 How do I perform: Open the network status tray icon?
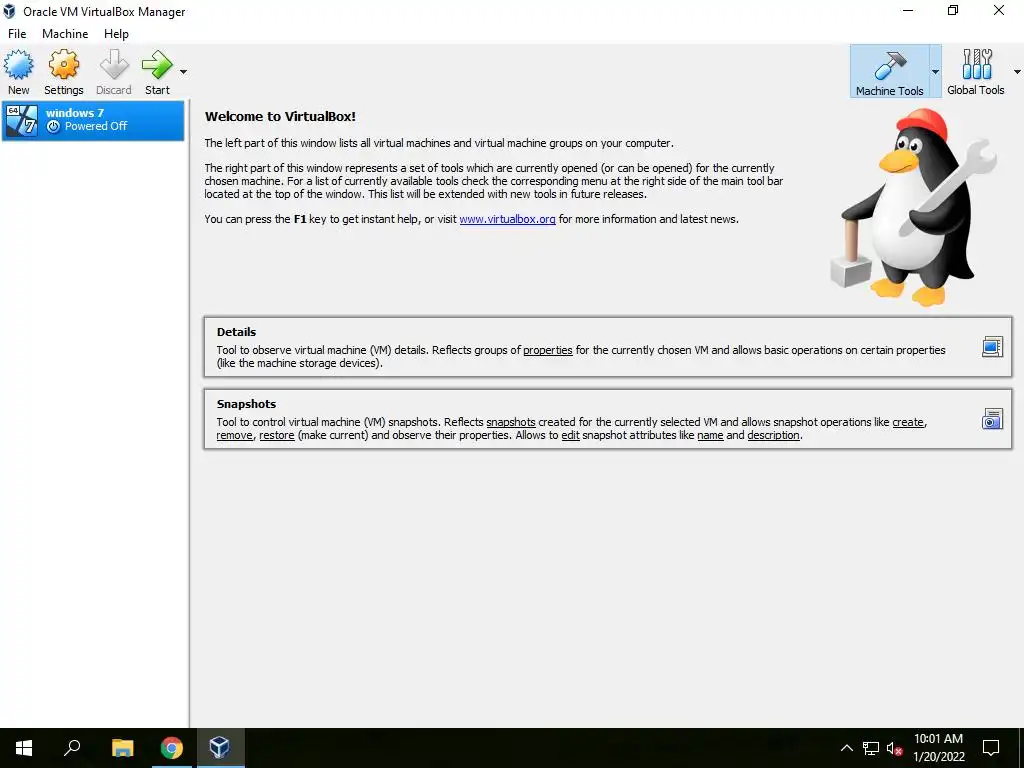871,748
